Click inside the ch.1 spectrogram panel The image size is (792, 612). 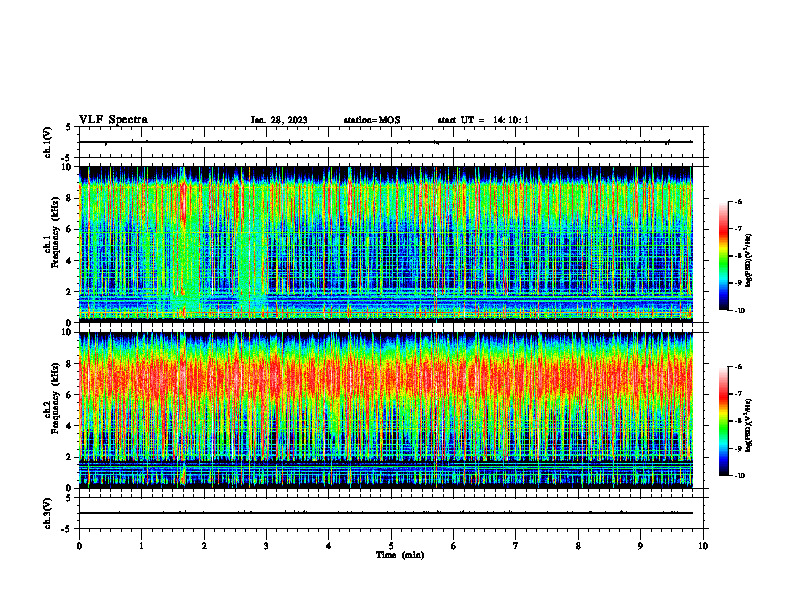(386, 244)
